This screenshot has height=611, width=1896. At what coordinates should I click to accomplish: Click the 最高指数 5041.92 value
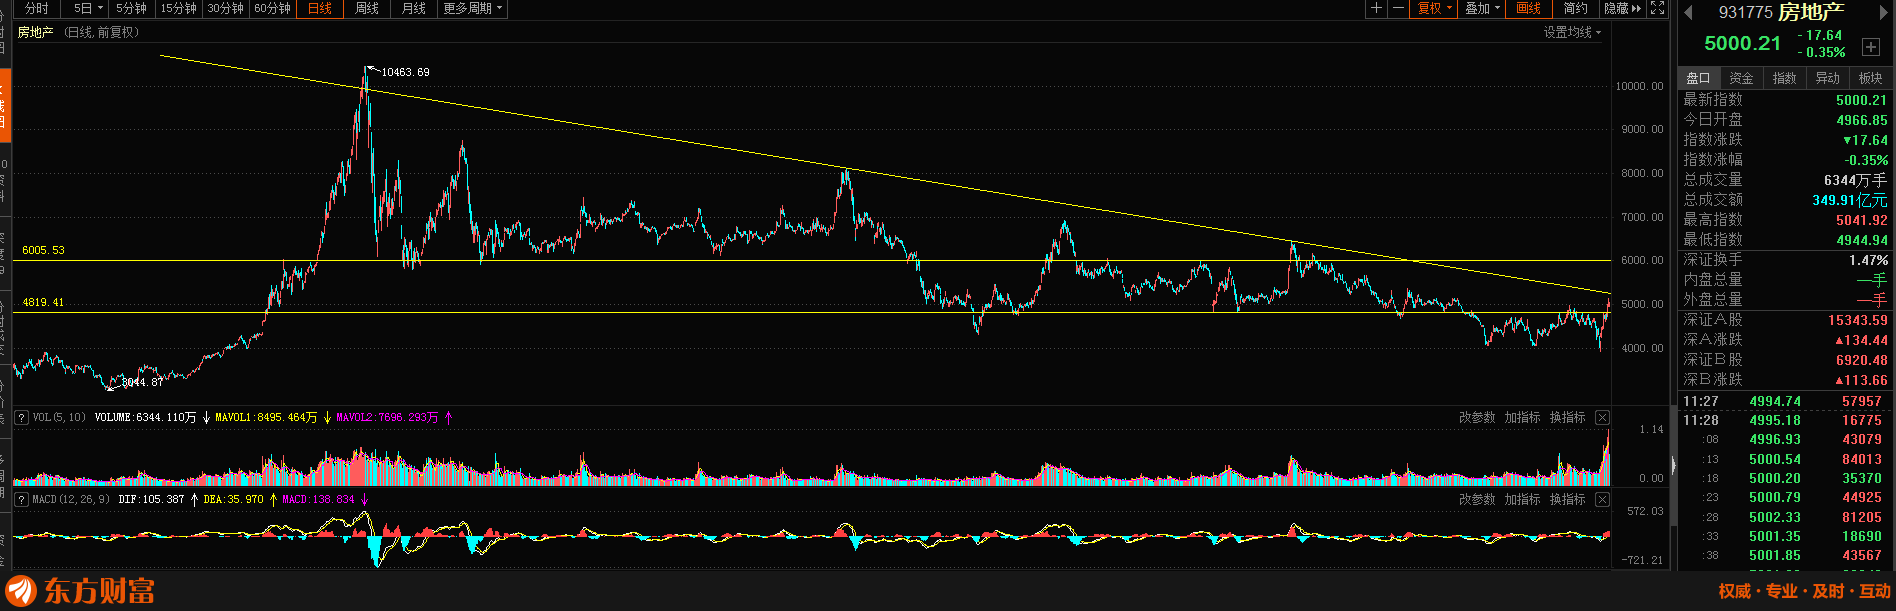[x=1862, y=220]
